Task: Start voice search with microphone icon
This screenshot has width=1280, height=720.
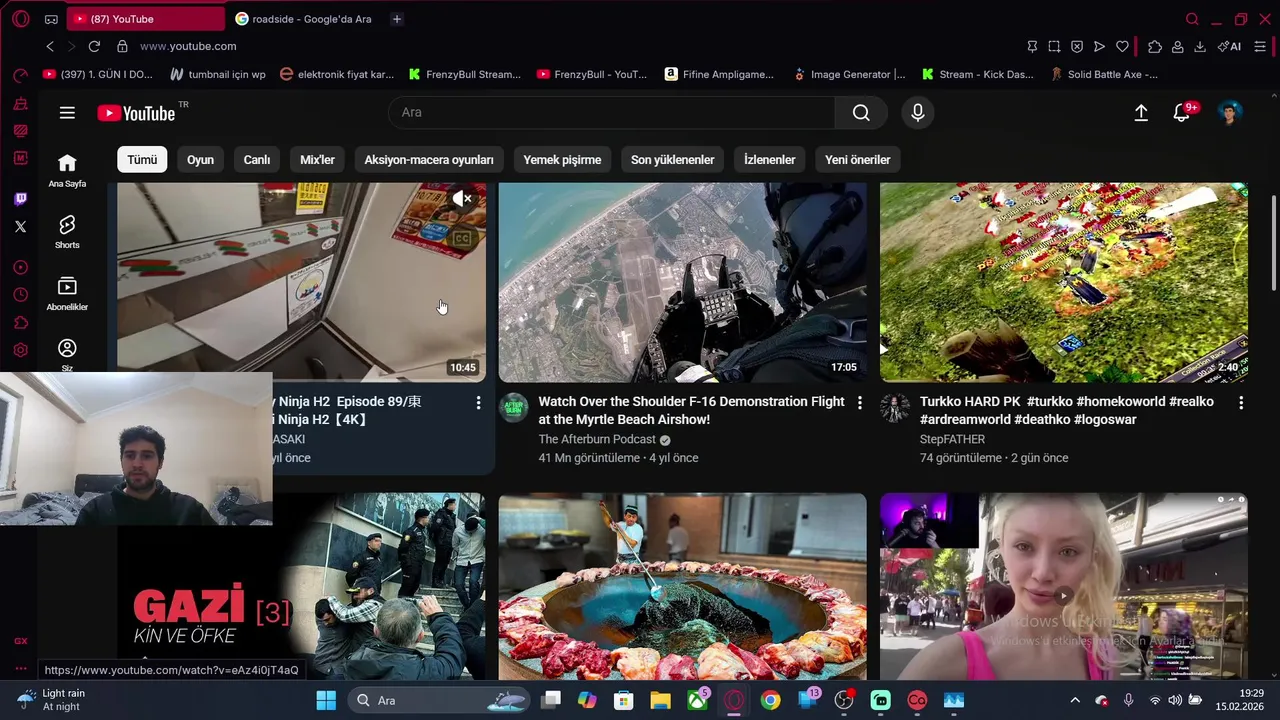Action: 918,113
